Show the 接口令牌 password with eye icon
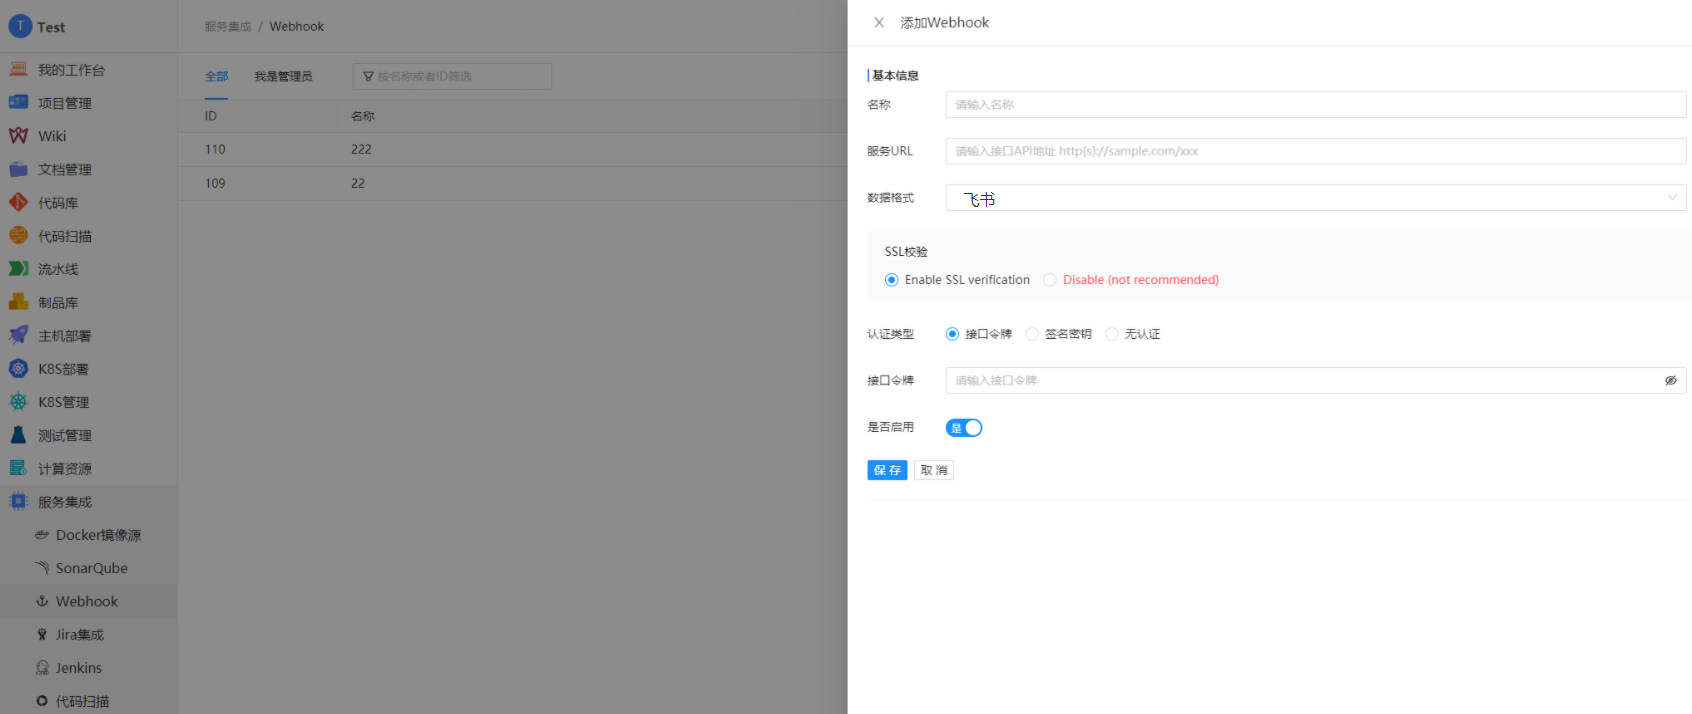1692x714 pixels. pos(1670,381)
